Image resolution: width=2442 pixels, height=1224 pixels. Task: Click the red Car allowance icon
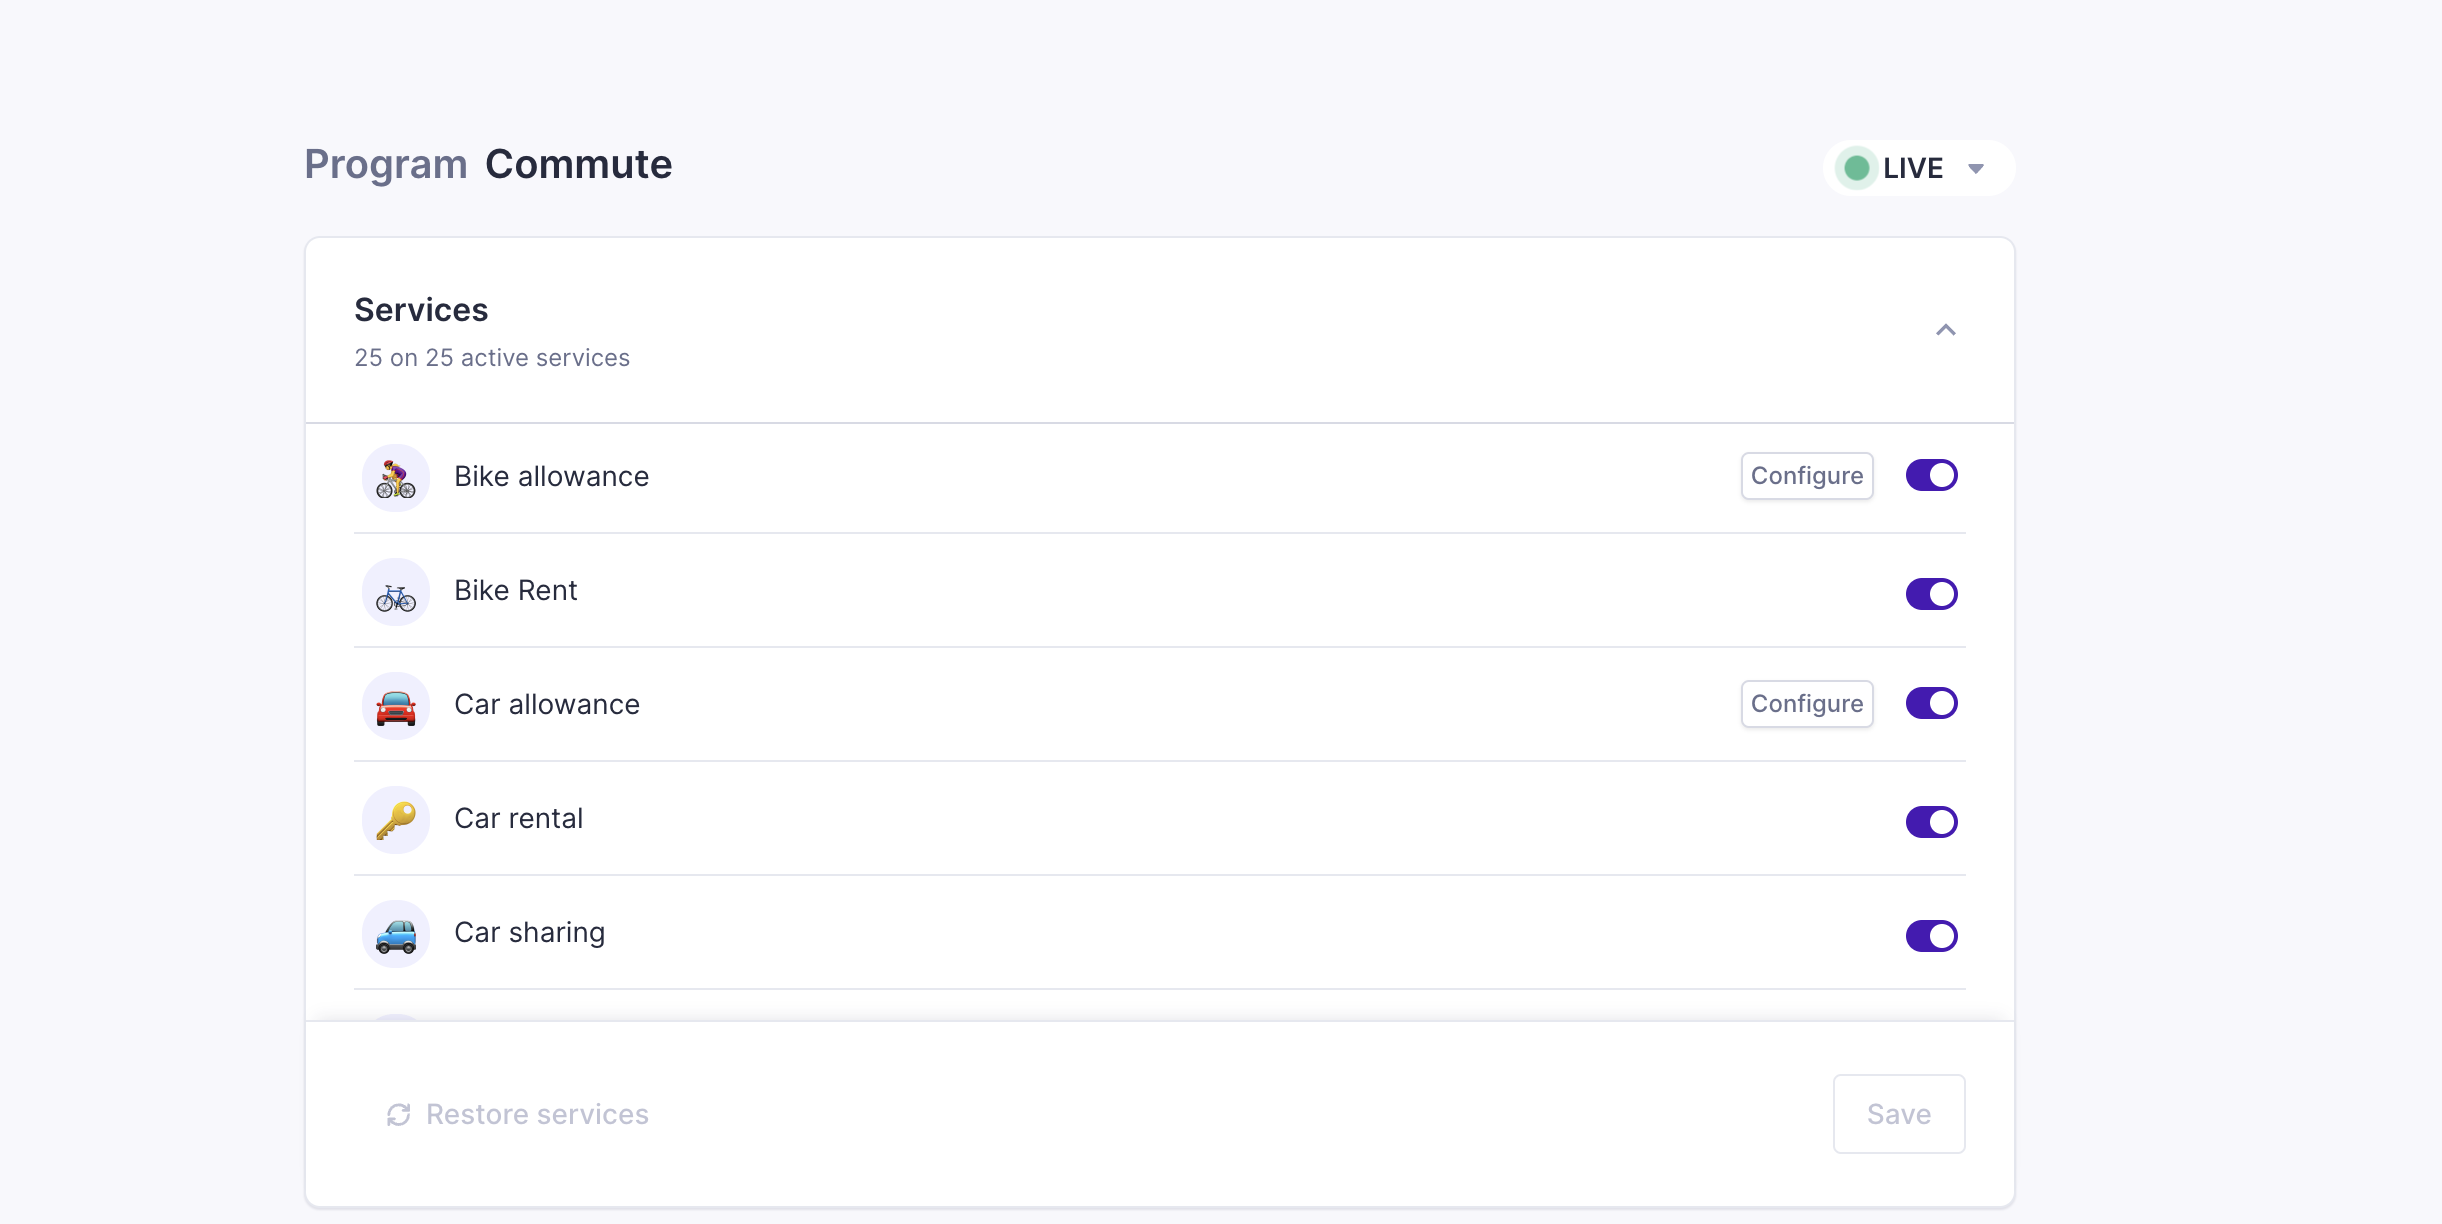click(396, 707)
